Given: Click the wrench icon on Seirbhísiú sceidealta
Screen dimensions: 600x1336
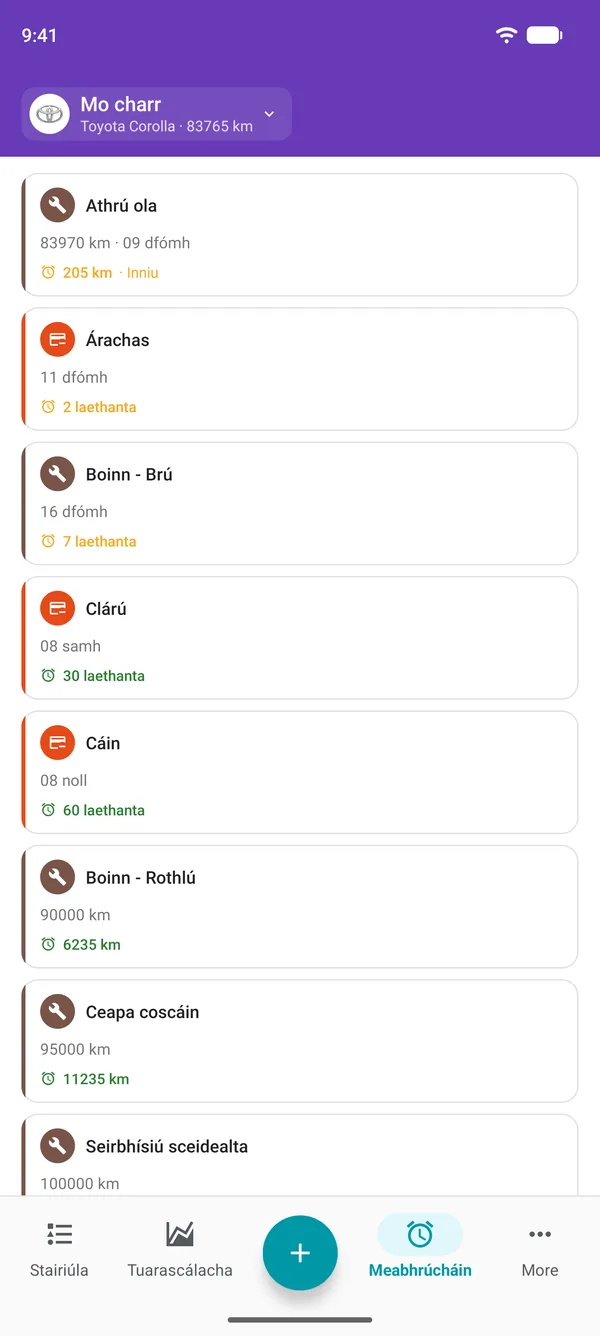Looking at the screenshot, I should [57, 1146].
